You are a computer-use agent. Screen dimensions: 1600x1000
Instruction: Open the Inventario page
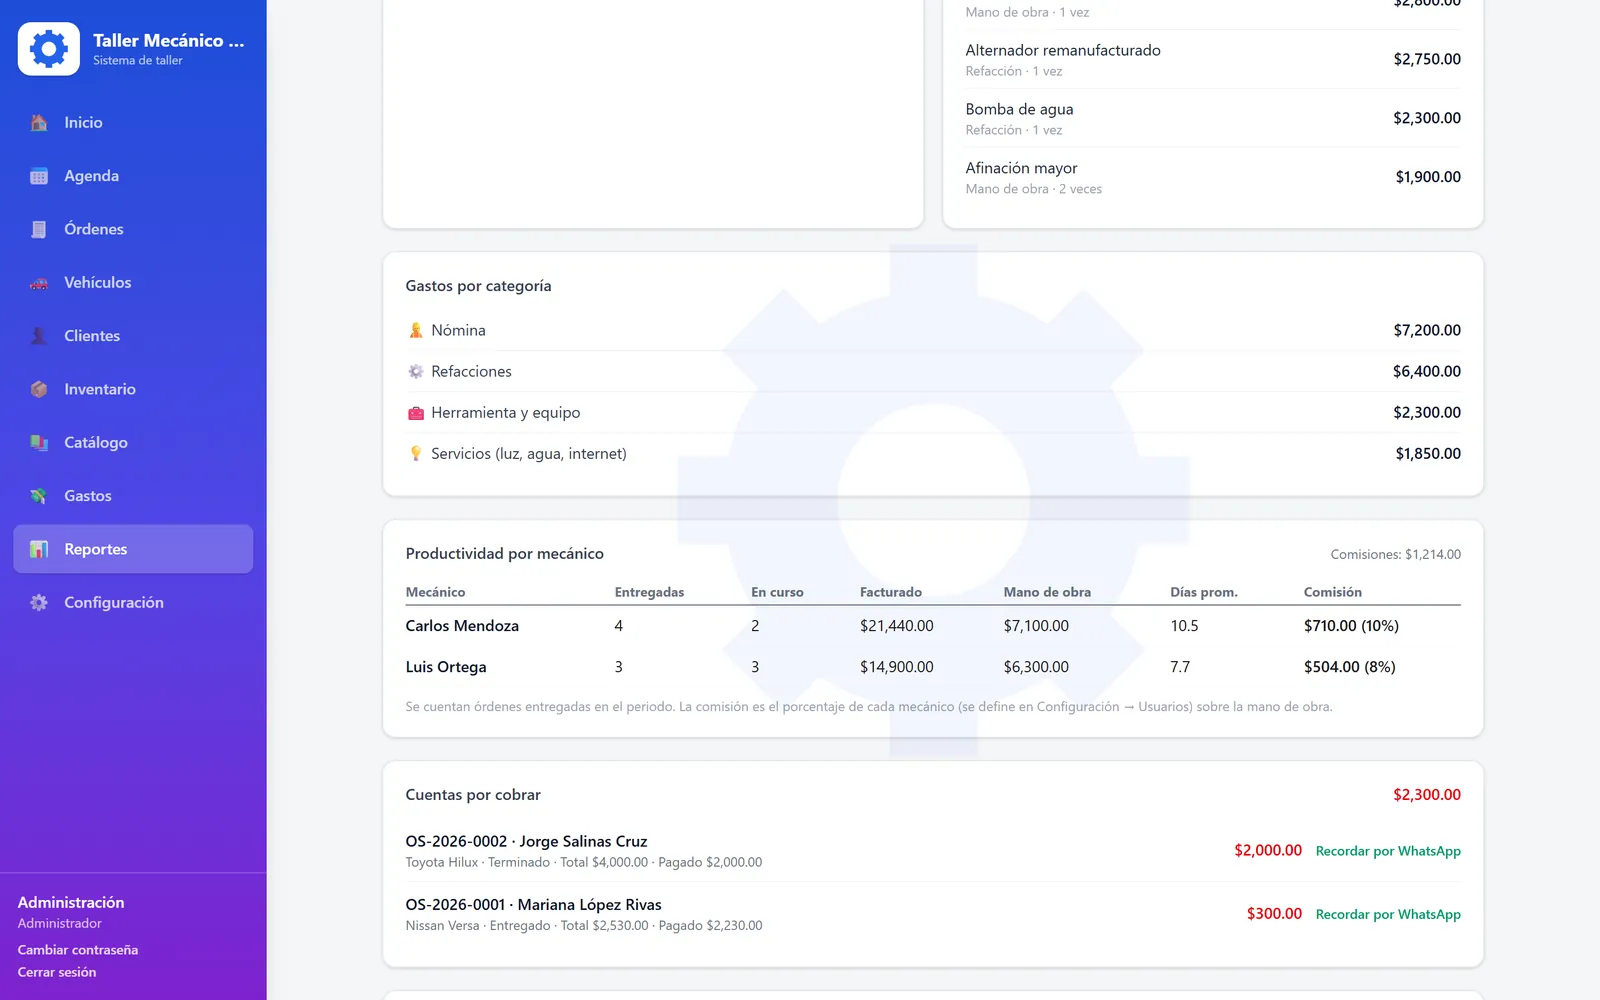tap(133, 389)
